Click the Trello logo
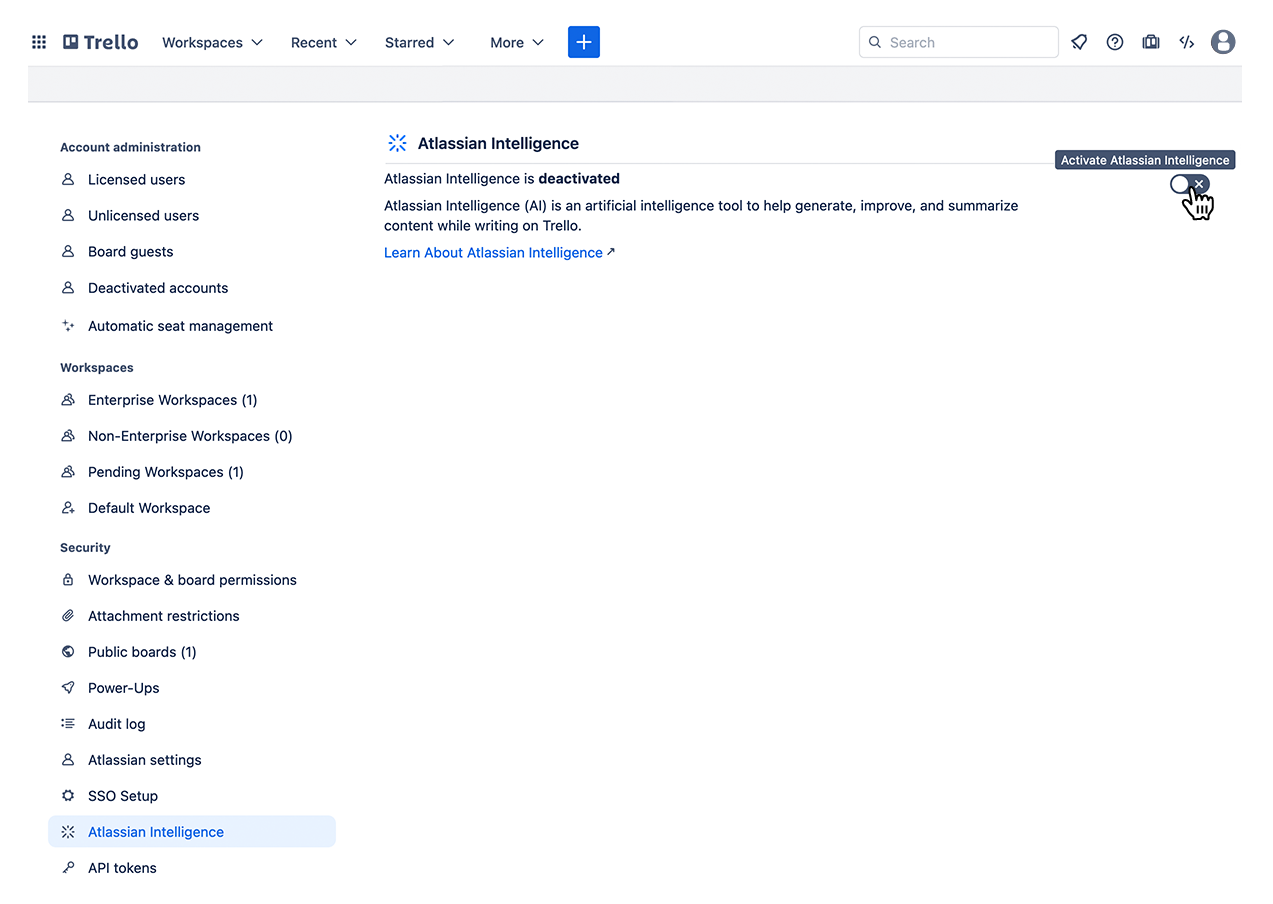 pos(100,42)
